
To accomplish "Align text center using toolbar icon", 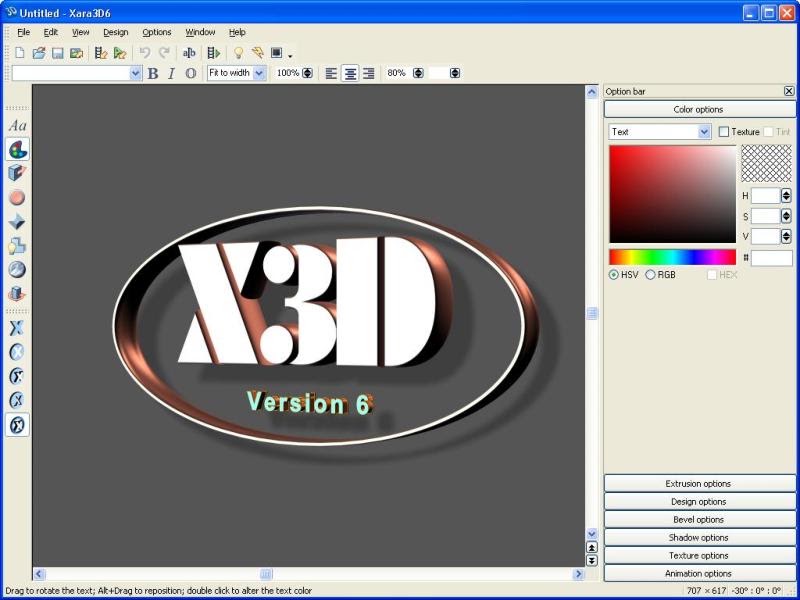I will pos(350,73).
